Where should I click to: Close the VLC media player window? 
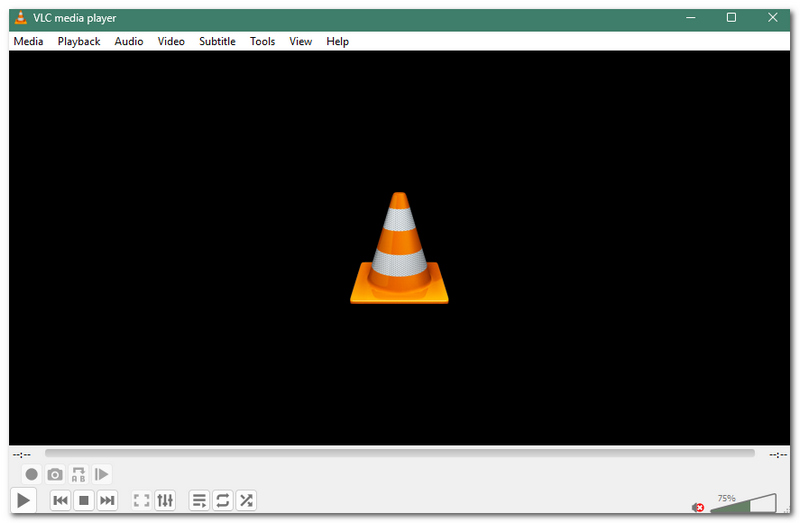tap(772, 17)
